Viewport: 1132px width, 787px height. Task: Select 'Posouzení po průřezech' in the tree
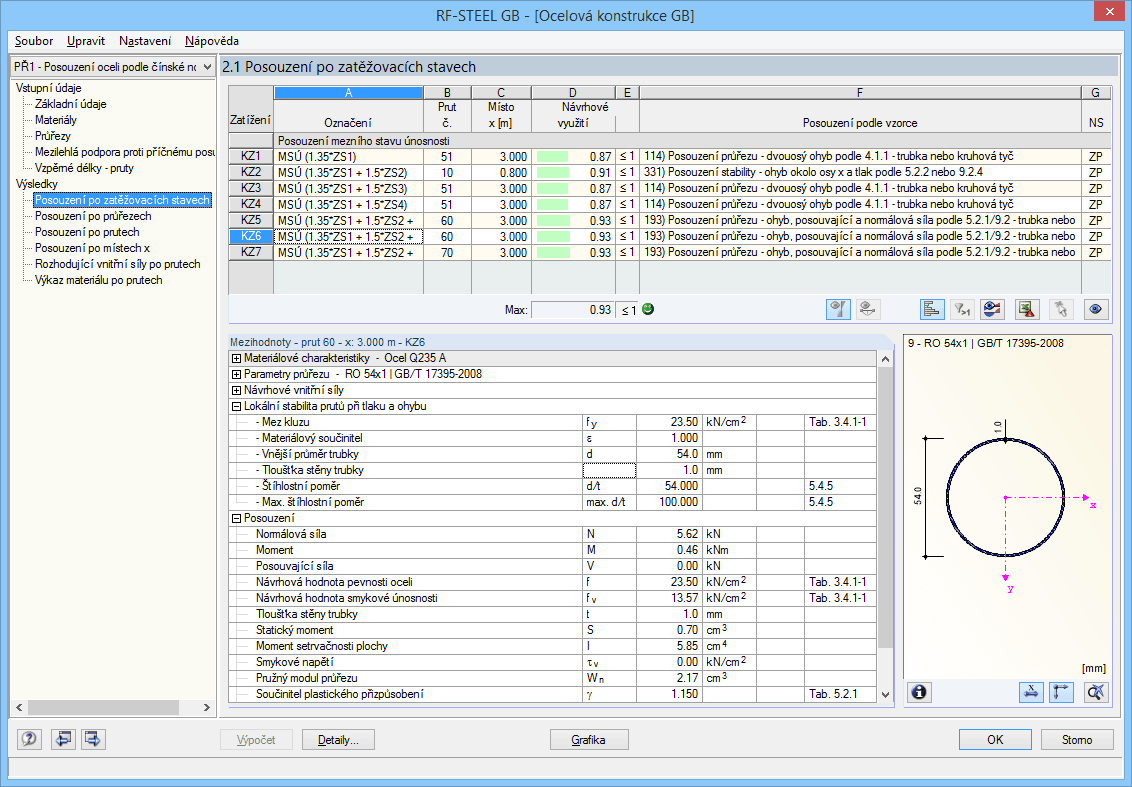pos(93,216)
